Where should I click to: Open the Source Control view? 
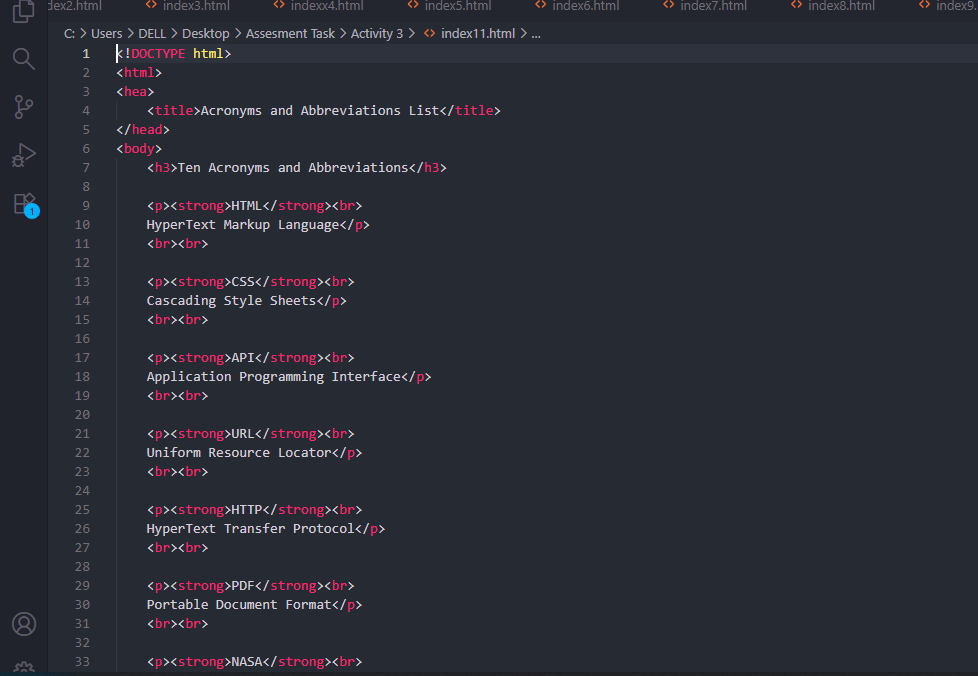(x=24, y=106)
